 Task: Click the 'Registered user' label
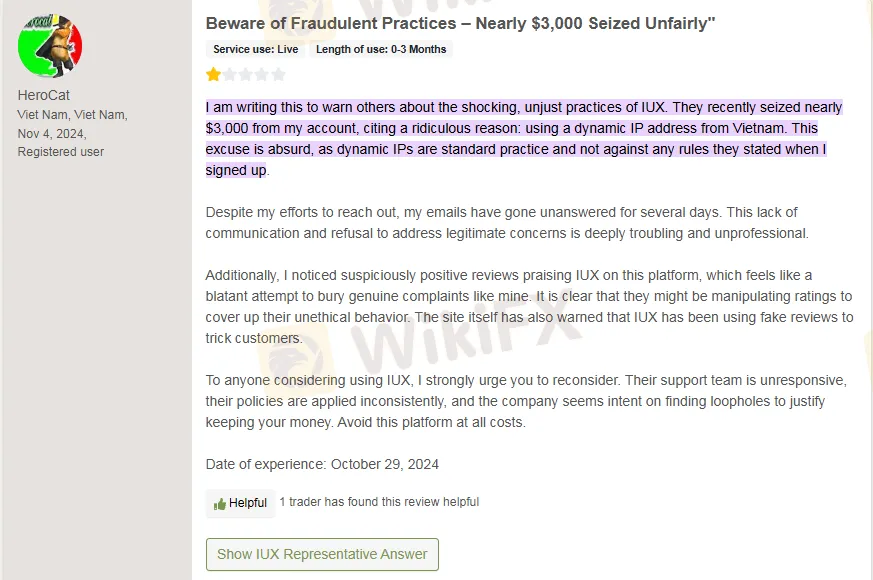pos(61,152)
